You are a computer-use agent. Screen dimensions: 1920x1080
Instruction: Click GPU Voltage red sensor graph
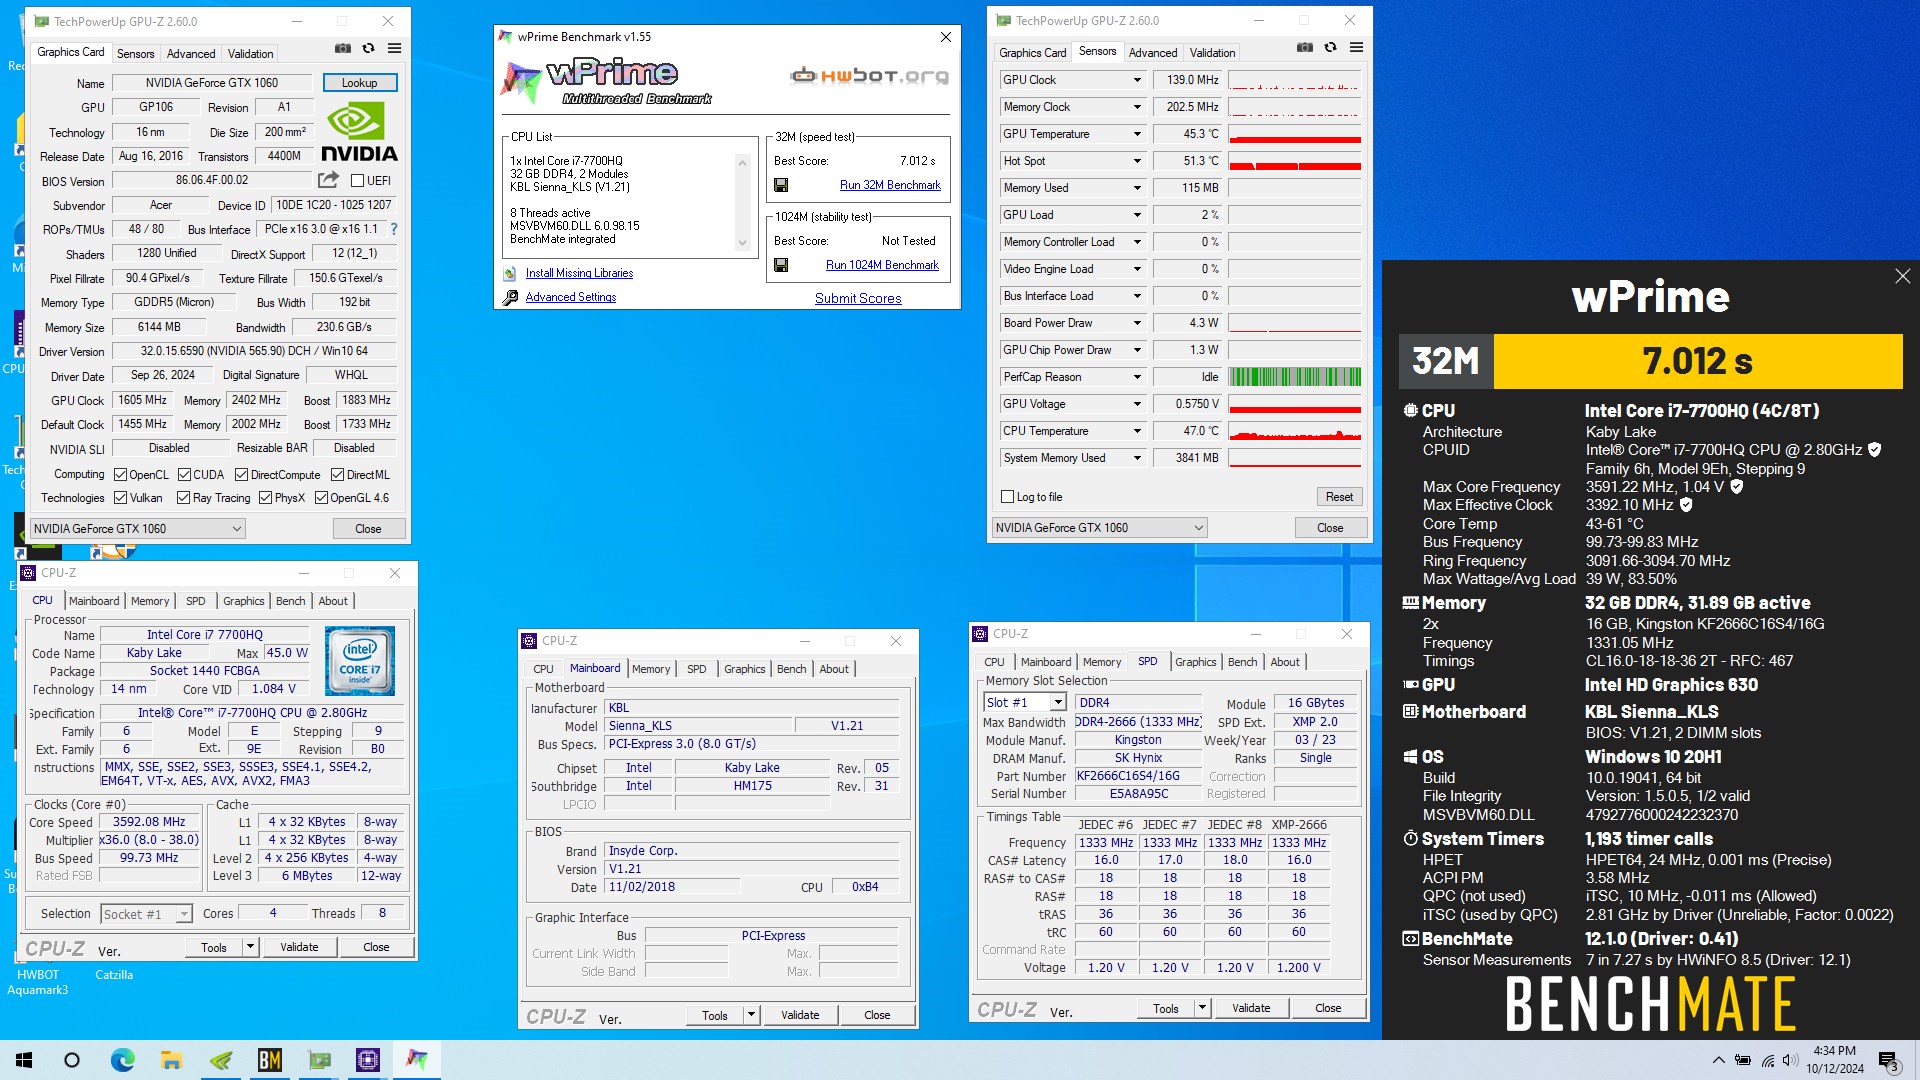(1294, 404)
